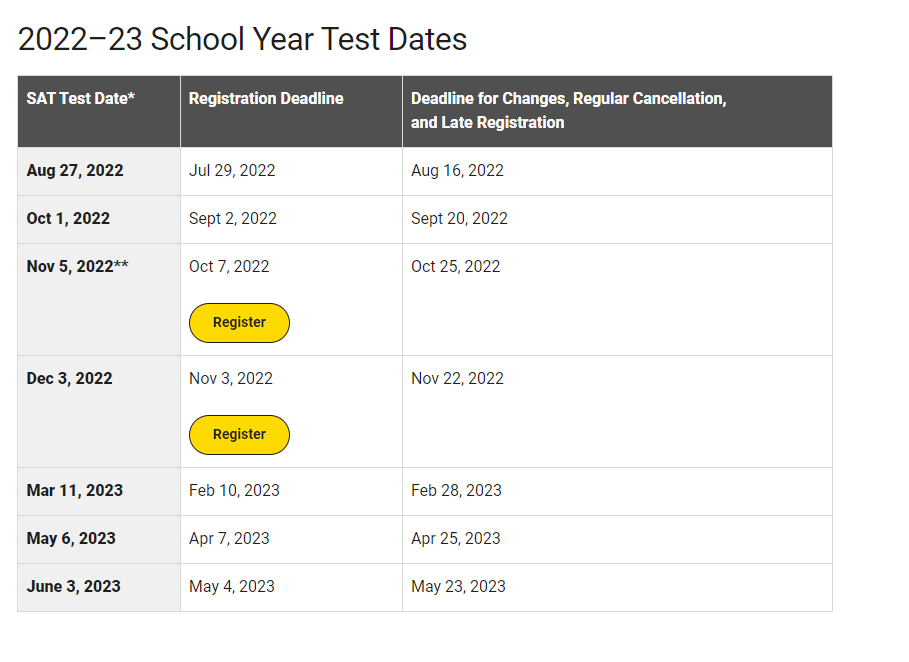Click the "Deadline for Changes" column header
909x662 pixels.
(568, 110)
